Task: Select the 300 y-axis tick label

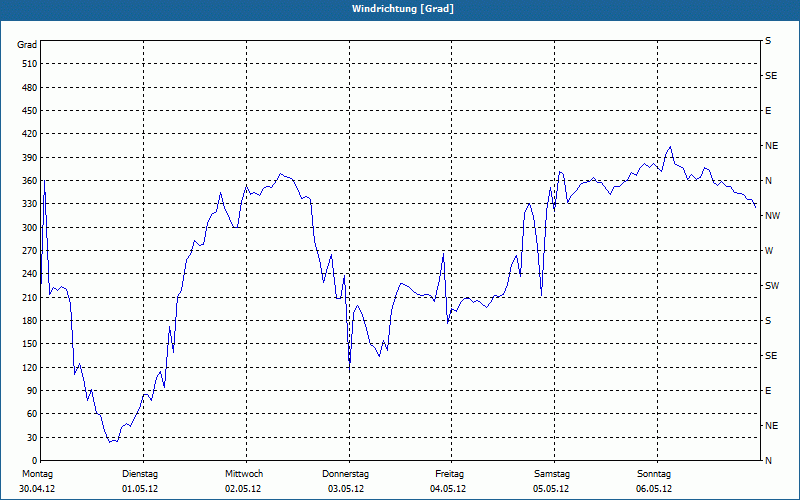Action: [x=30, y=228]
